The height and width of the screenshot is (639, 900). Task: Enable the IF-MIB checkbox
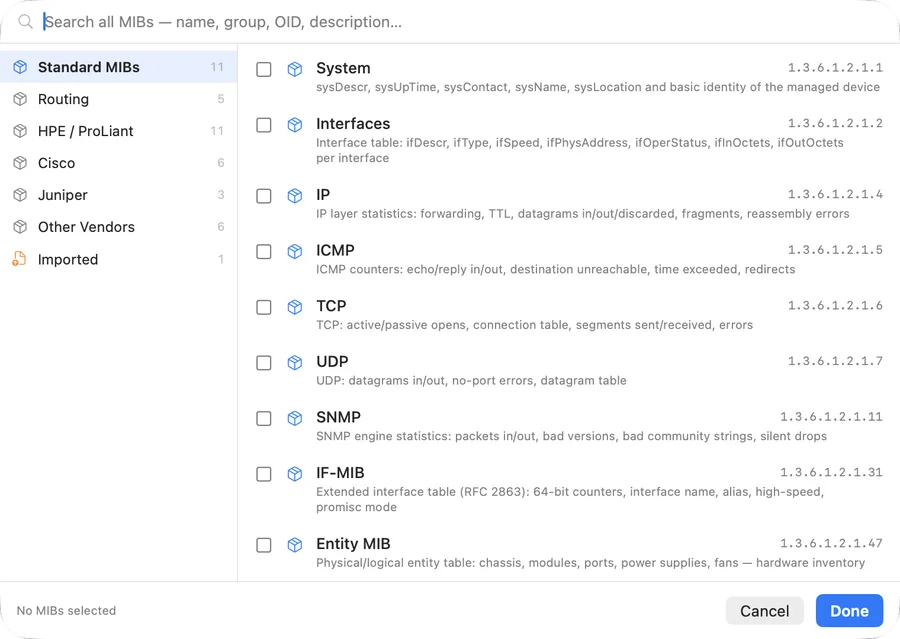tap(264, 474)
